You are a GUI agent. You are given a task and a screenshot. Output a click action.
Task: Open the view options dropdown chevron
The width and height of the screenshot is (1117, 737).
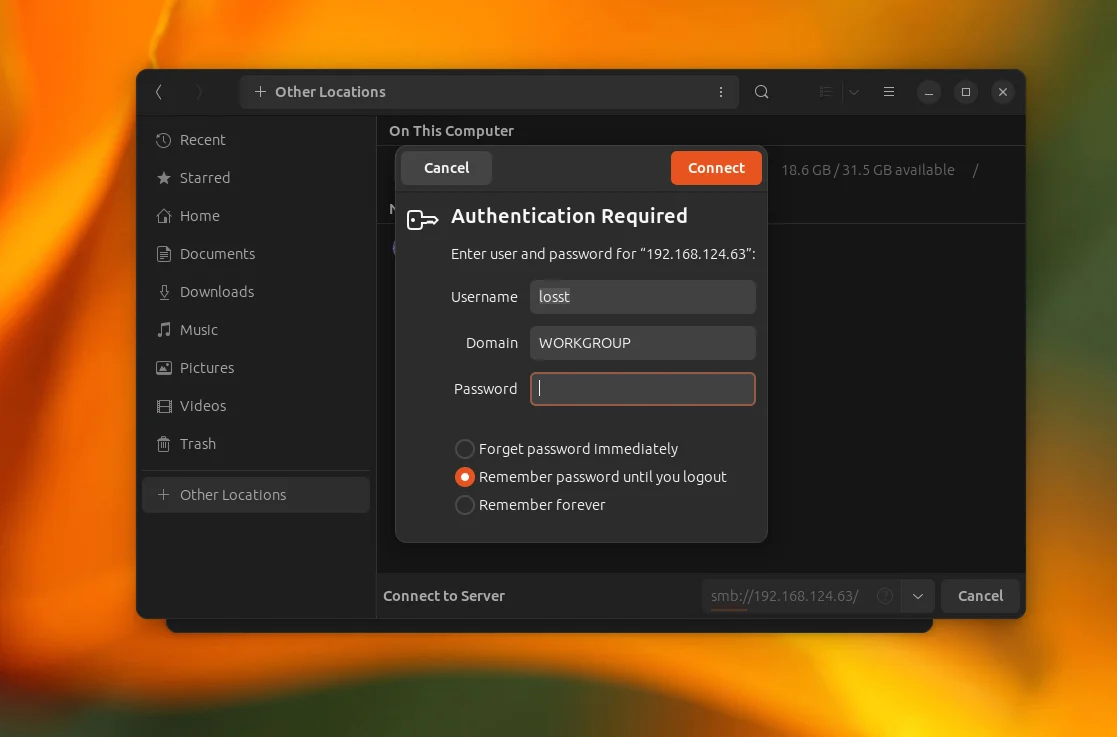[x=853, y=92]
